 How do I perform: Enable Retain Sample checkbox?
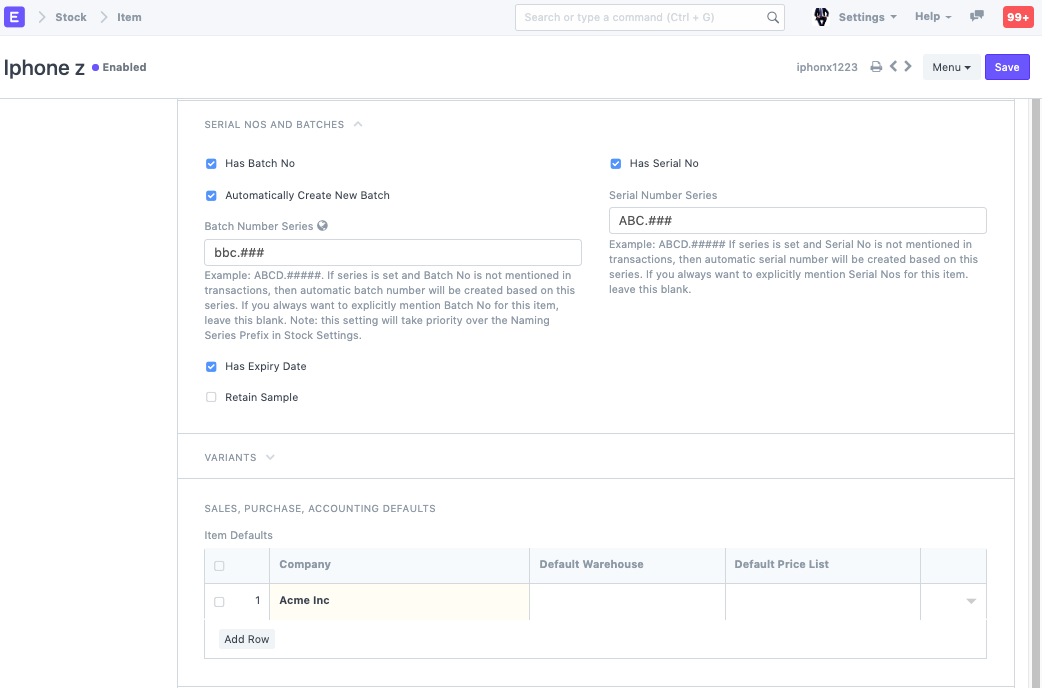tap(211, 398)
